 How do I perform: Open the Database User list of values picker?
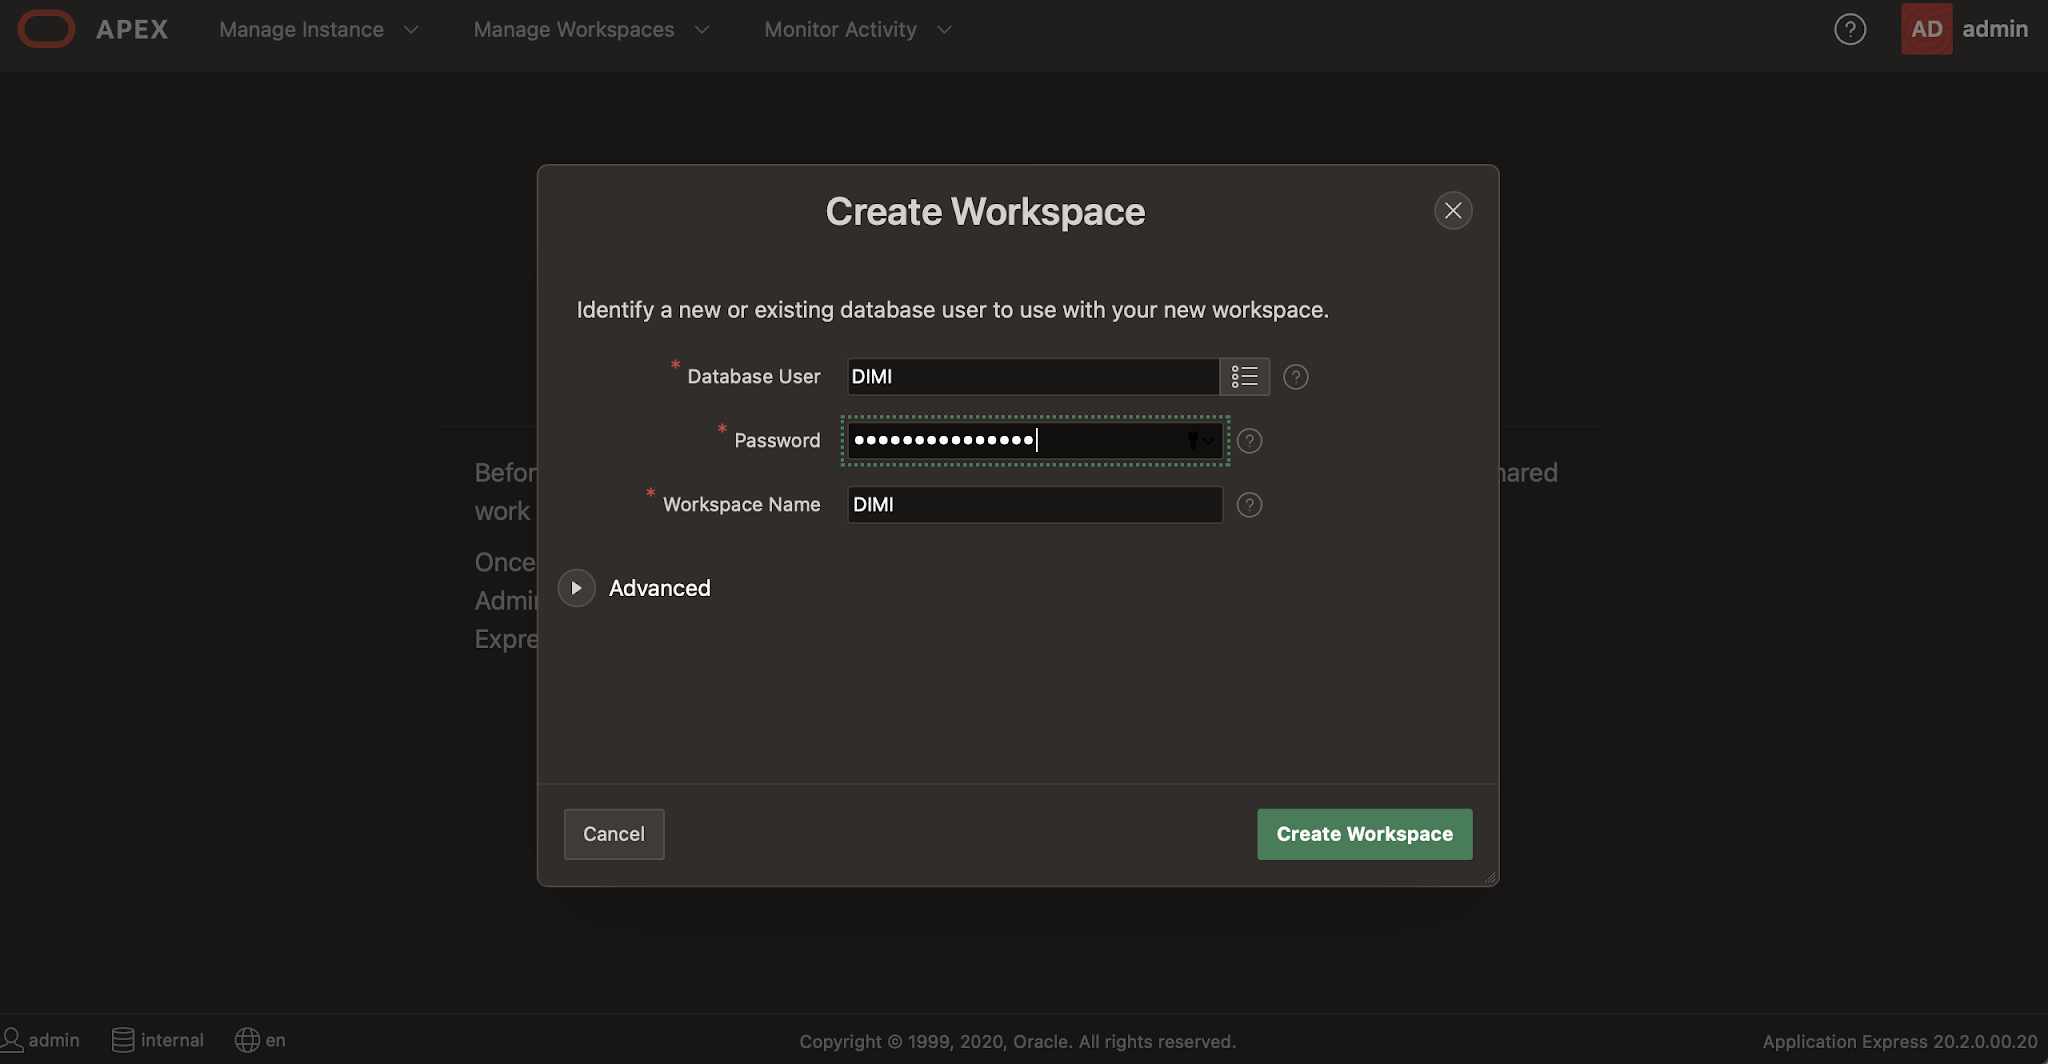pyautogui.click(x=1244, y=377)
